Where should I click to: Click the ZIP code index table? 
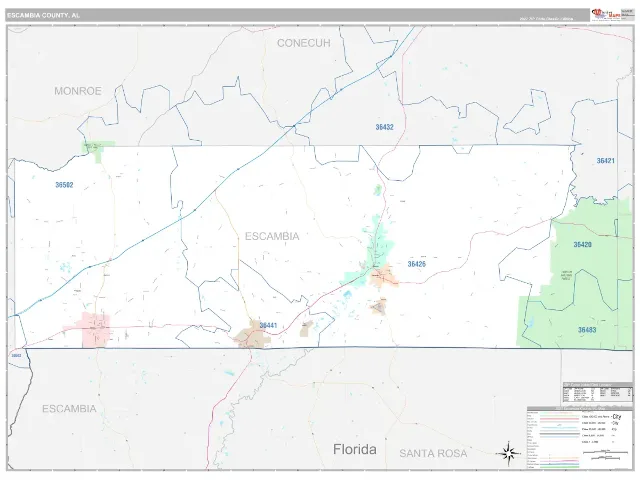click(x=598, y=392)
